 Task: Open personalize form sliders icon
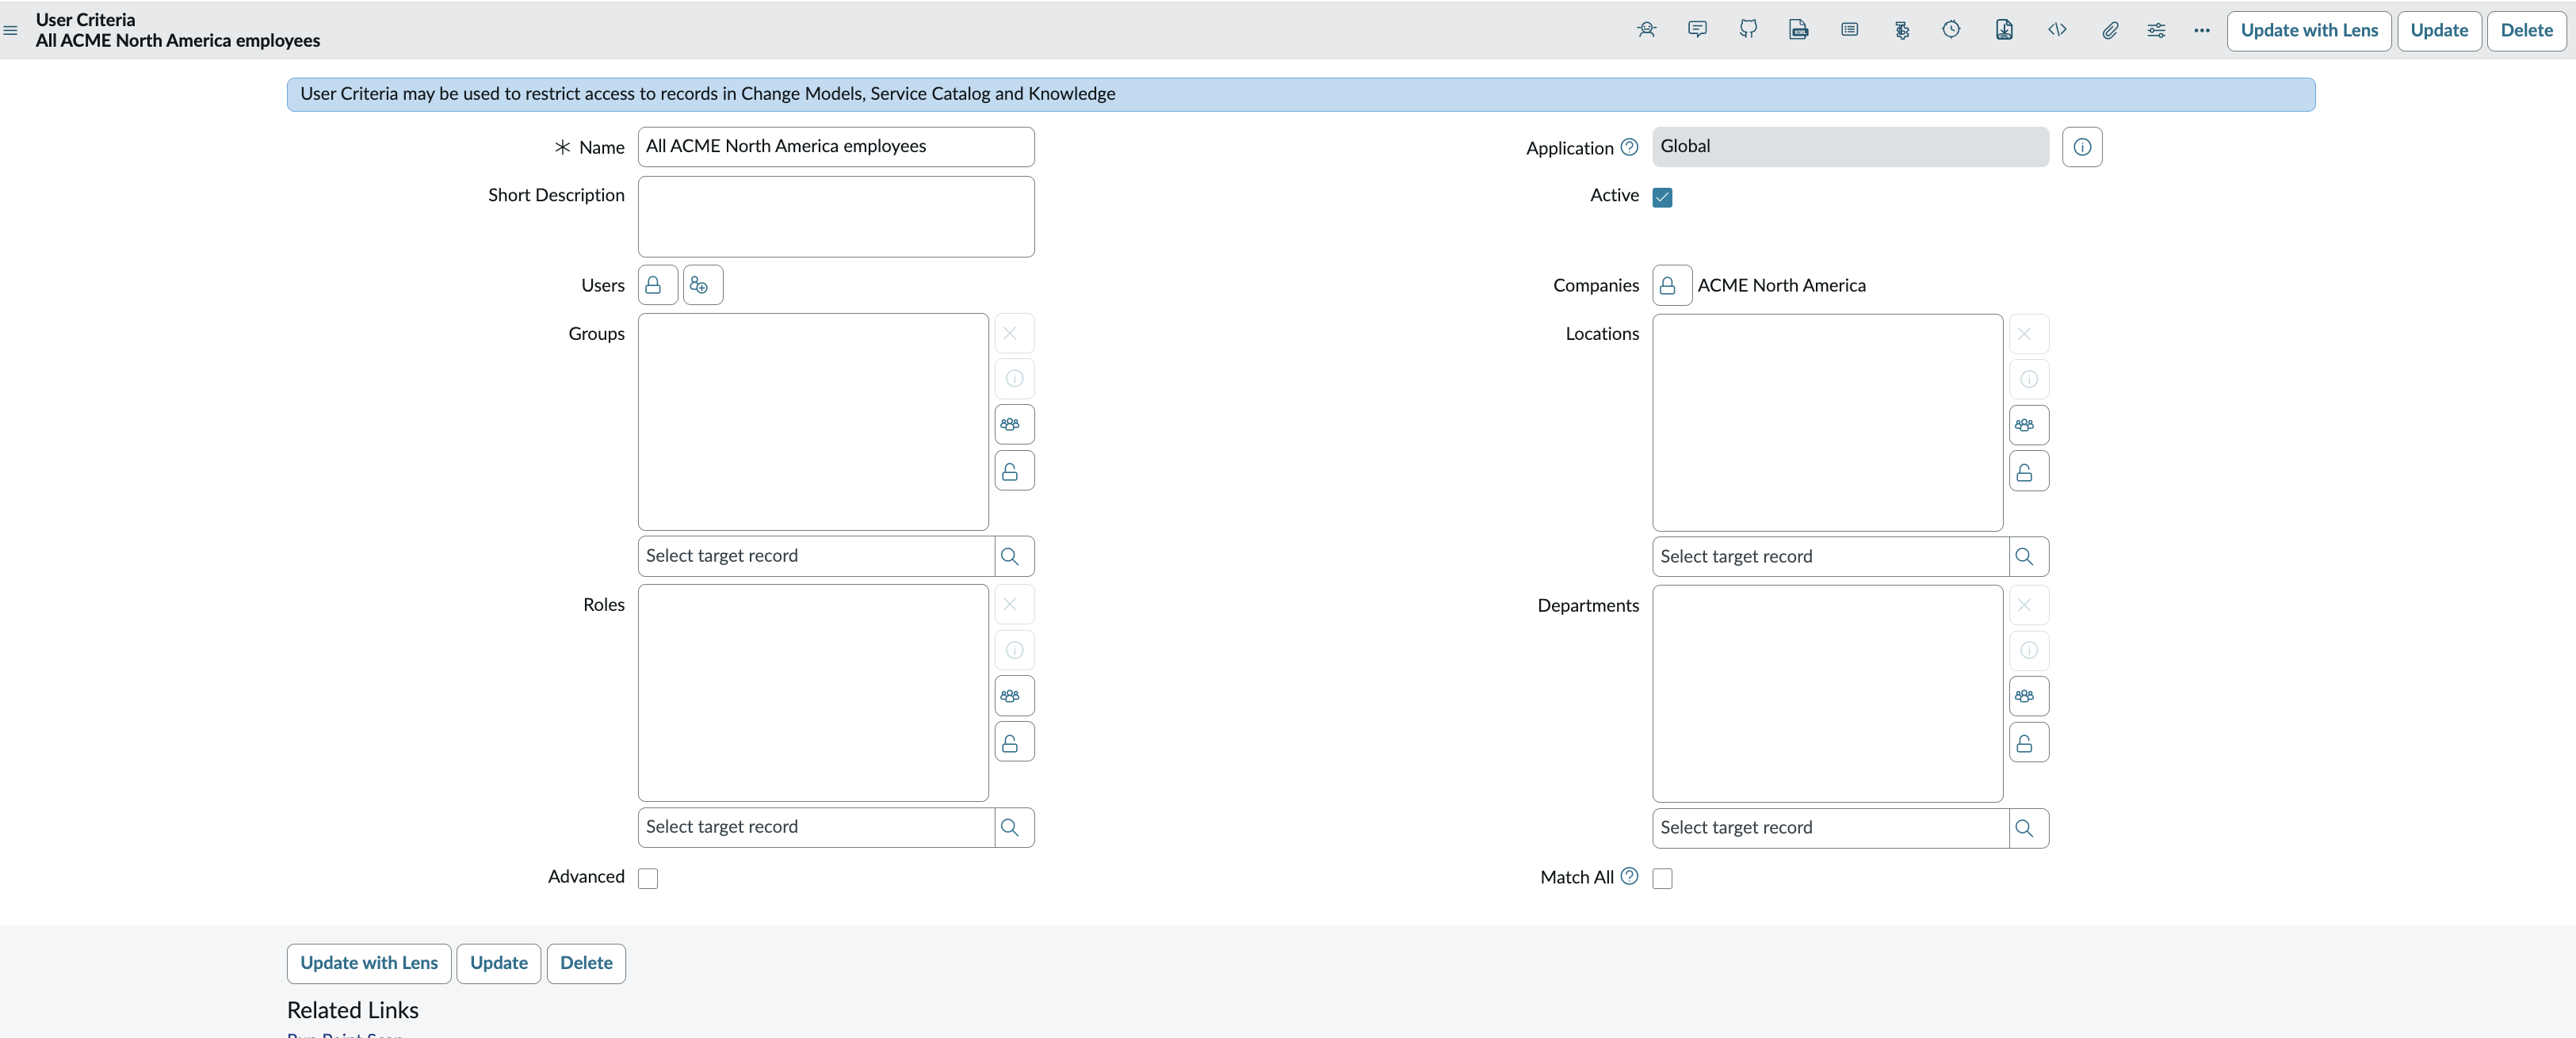[2156, 30]
